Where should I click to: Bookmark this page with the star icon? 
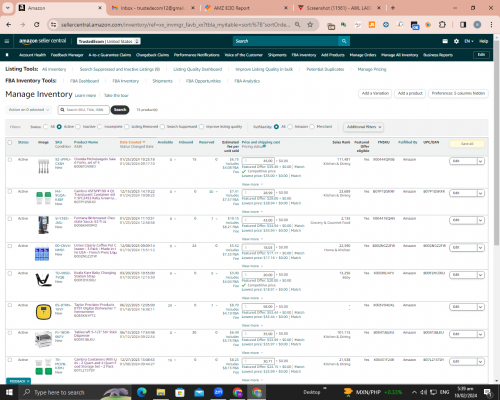[x=310, y=25]
